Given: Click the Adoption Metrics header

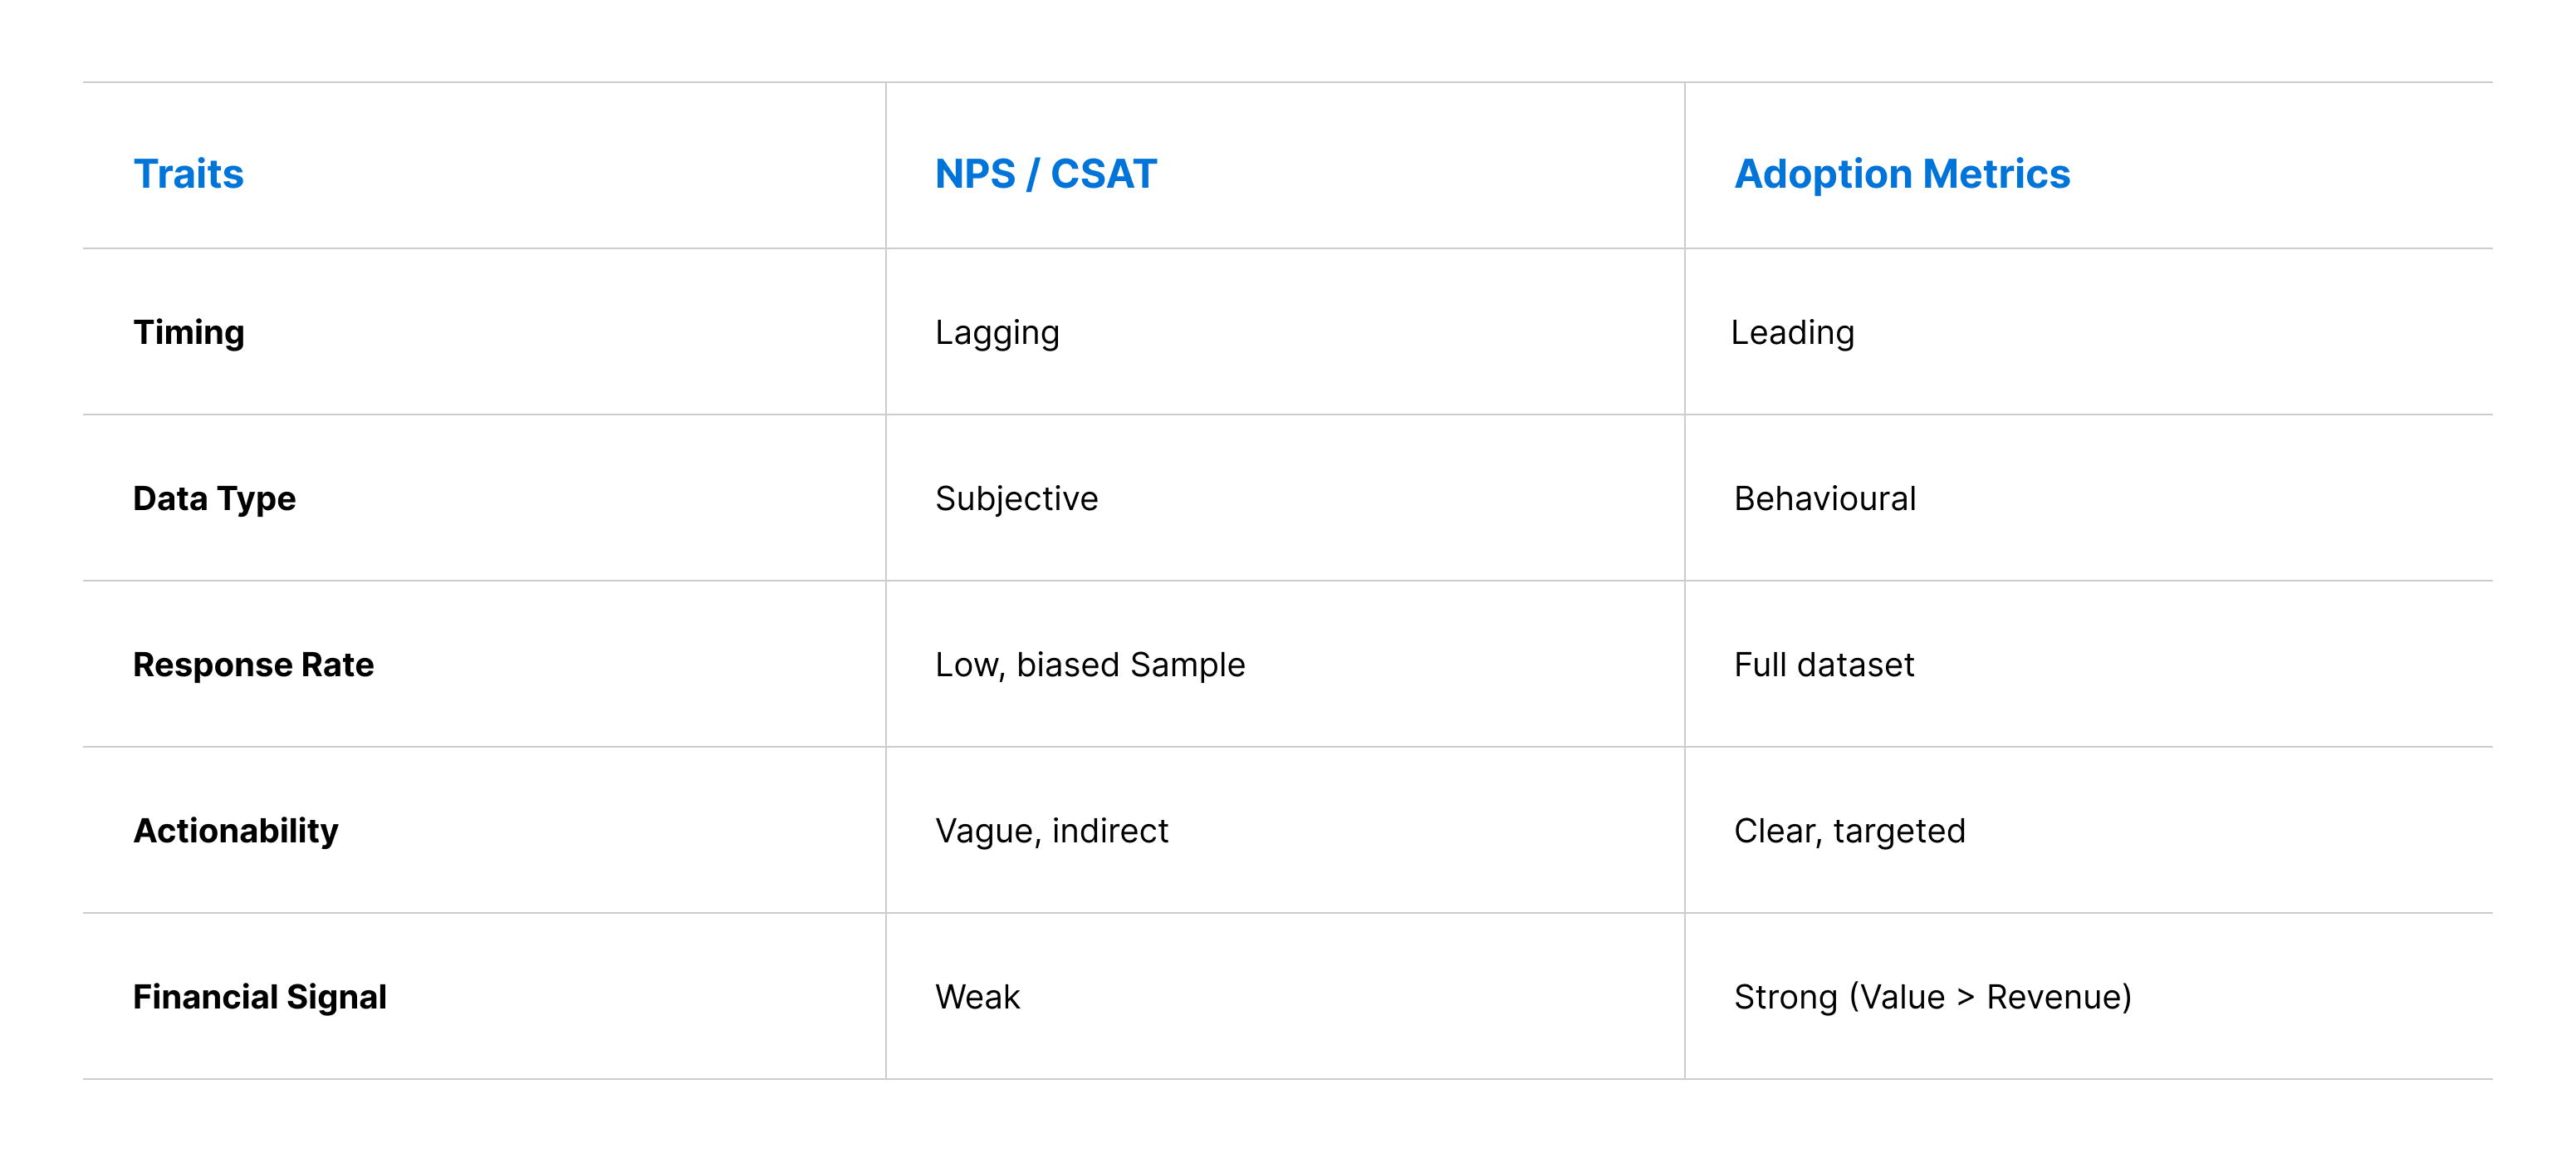Looking at the screenshot, I should click(1901, 174).
